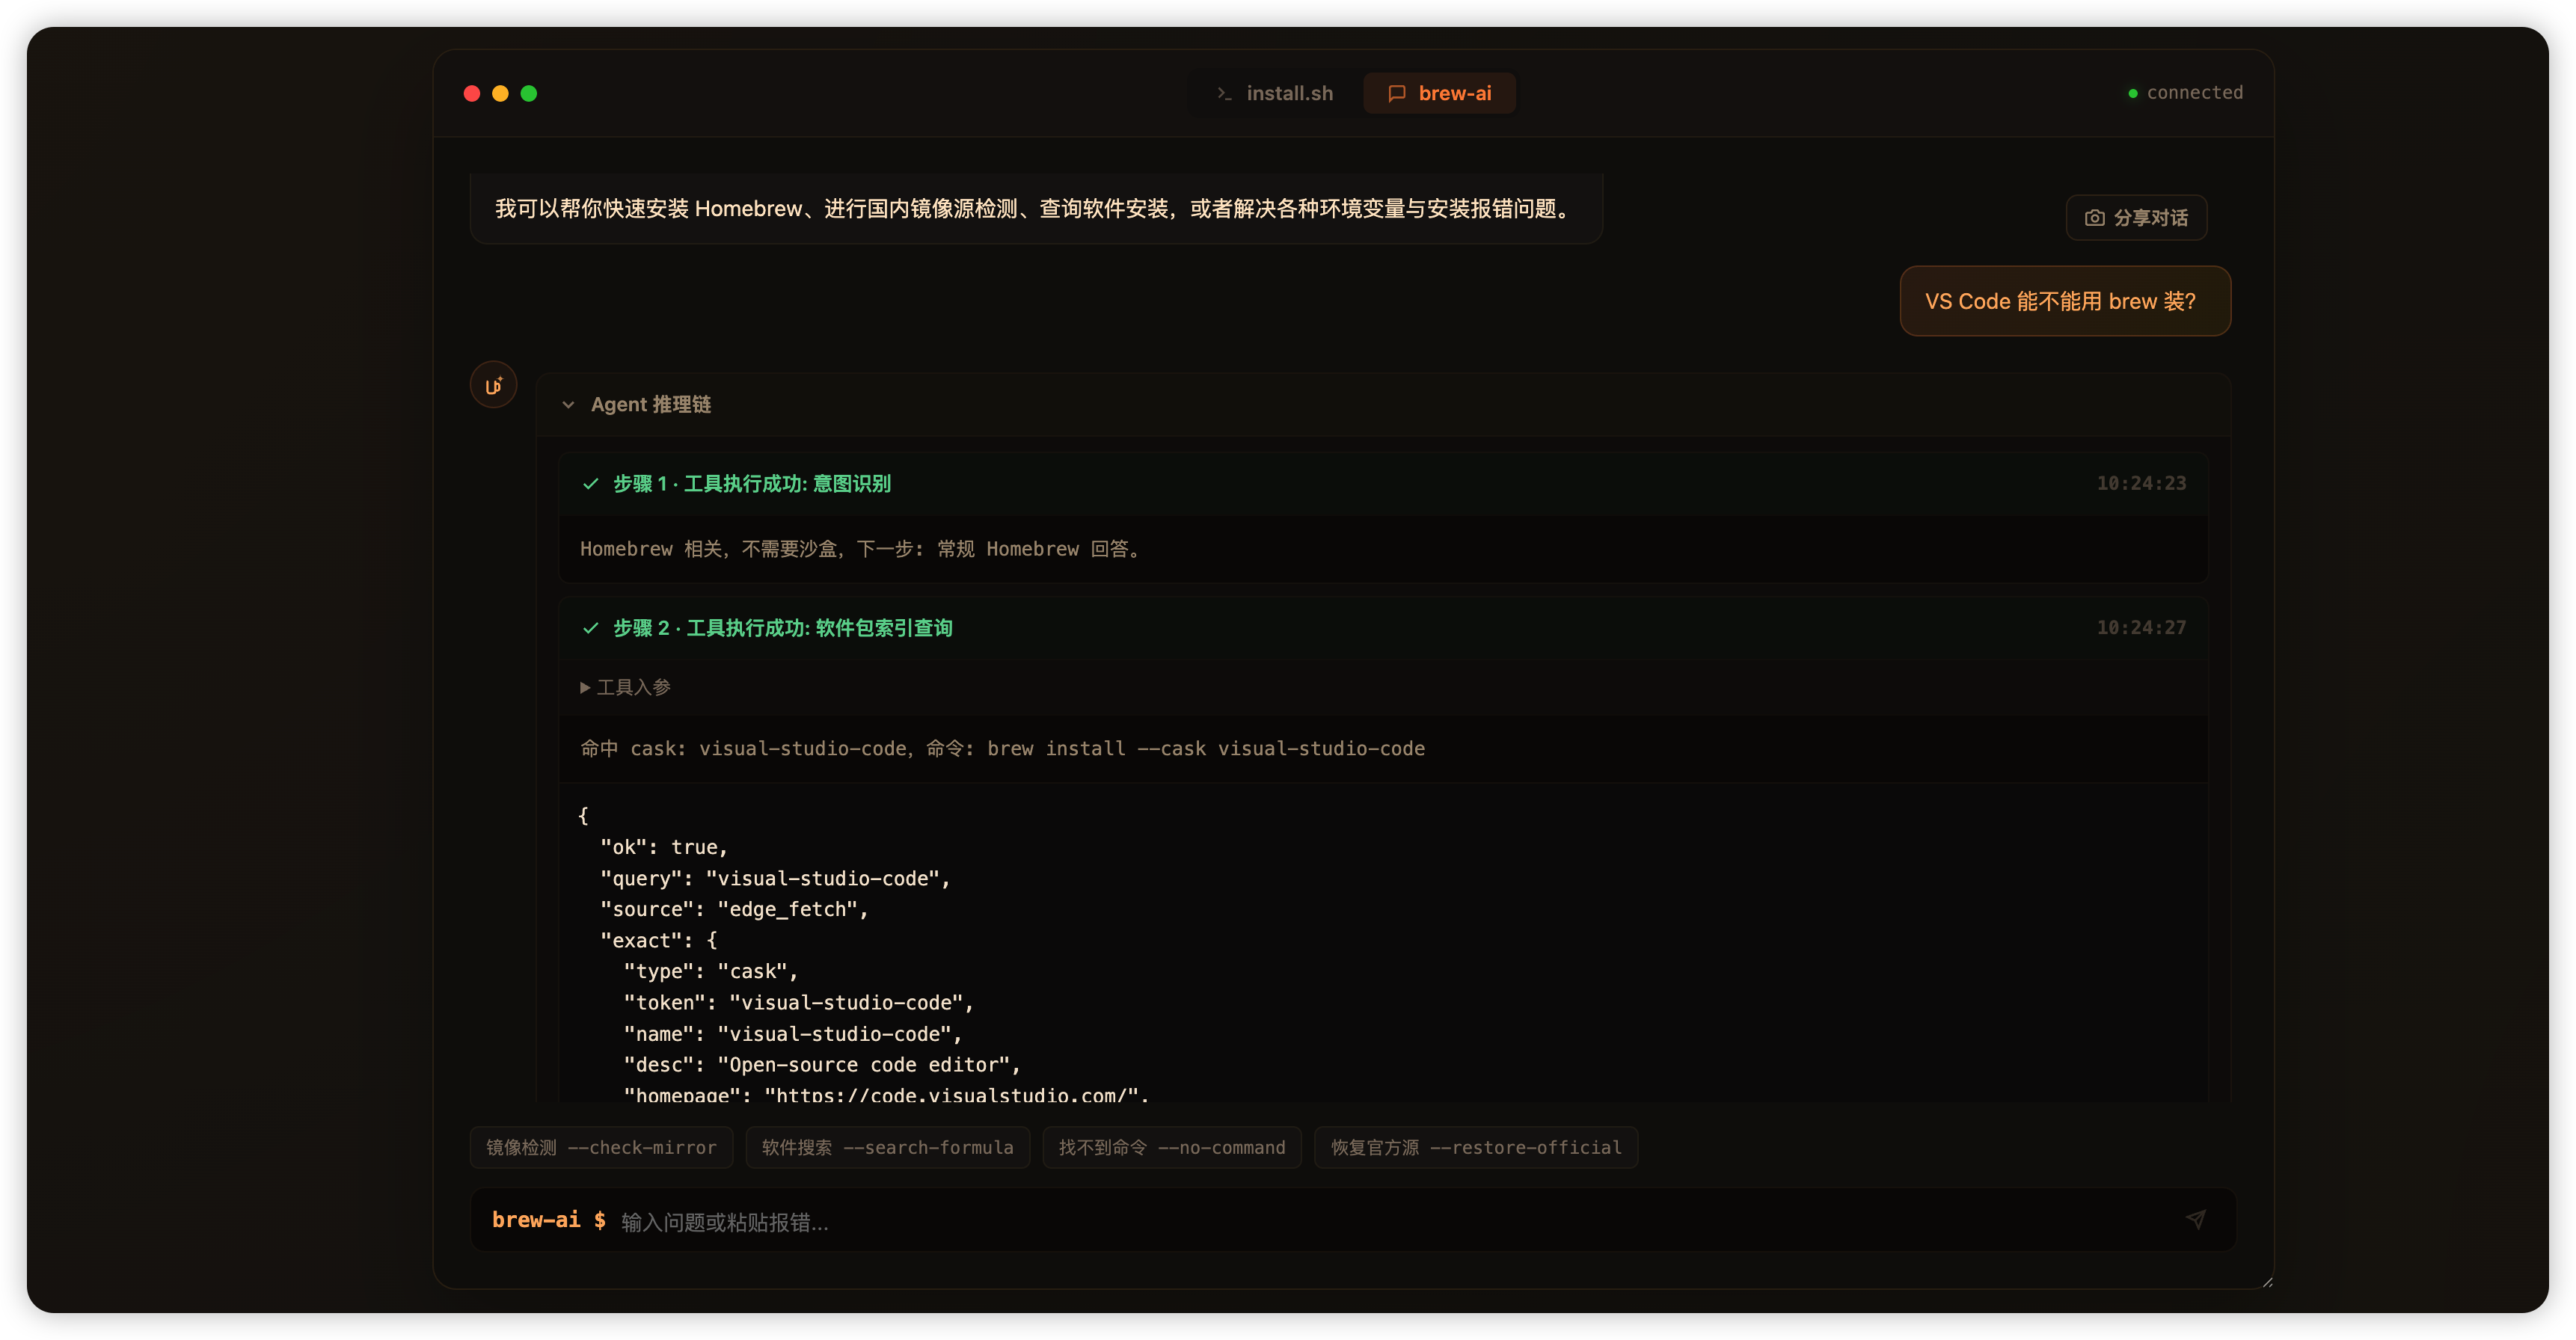Click the "ok": true JSON line

click(x=664, y=847)
